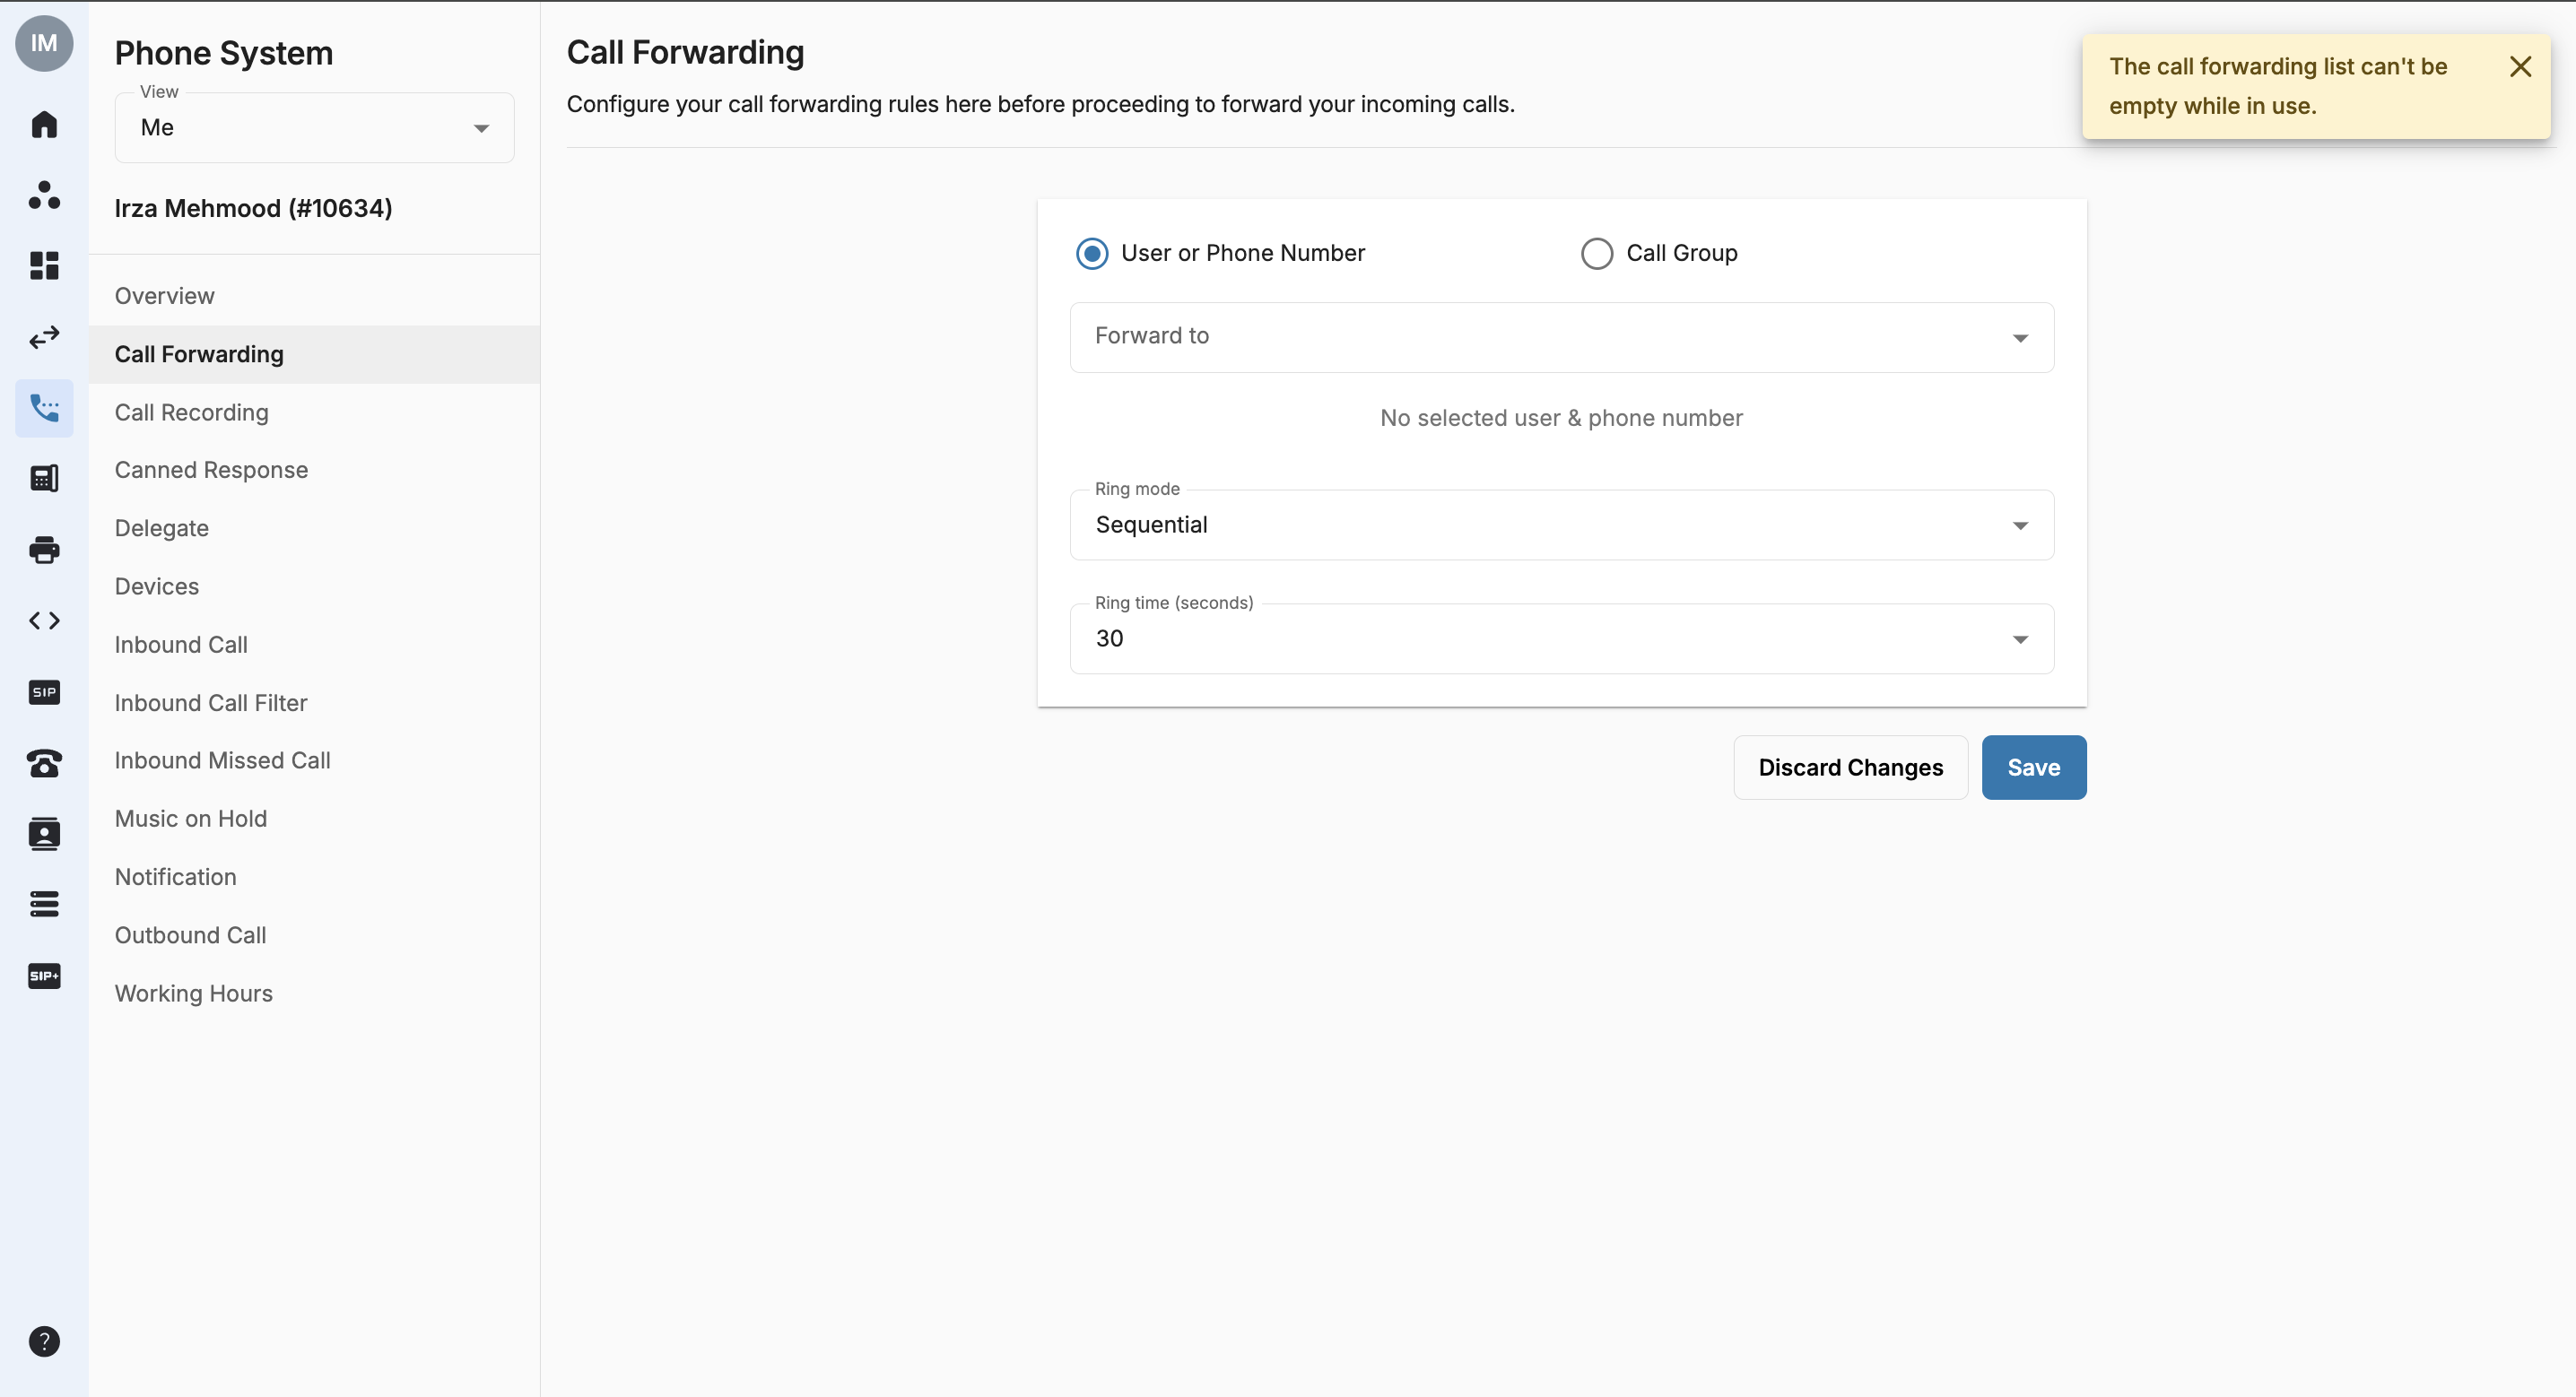
Task: Open the Ring mode Sequential dropdown
Action: [1562, 525]
